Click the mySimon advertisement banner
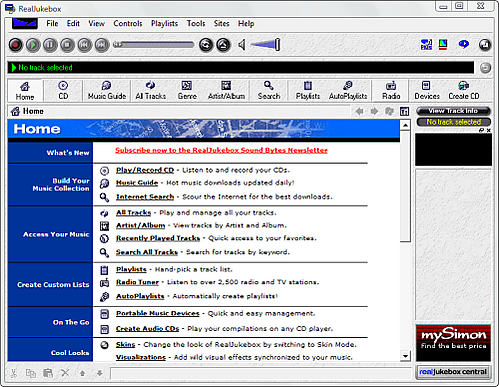 (x=453, y=343)
